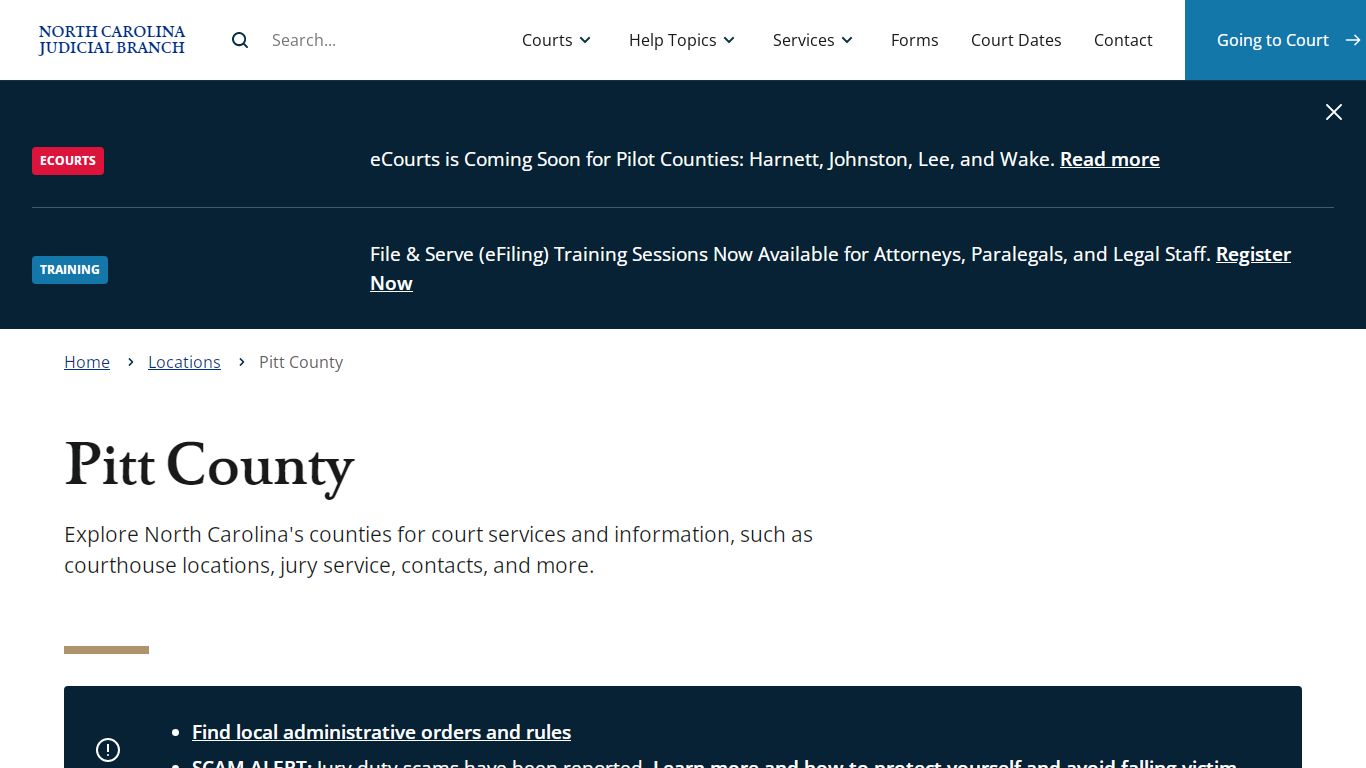
Task: Expand the Courts dropdown menu
Action: tap(557, 40)
